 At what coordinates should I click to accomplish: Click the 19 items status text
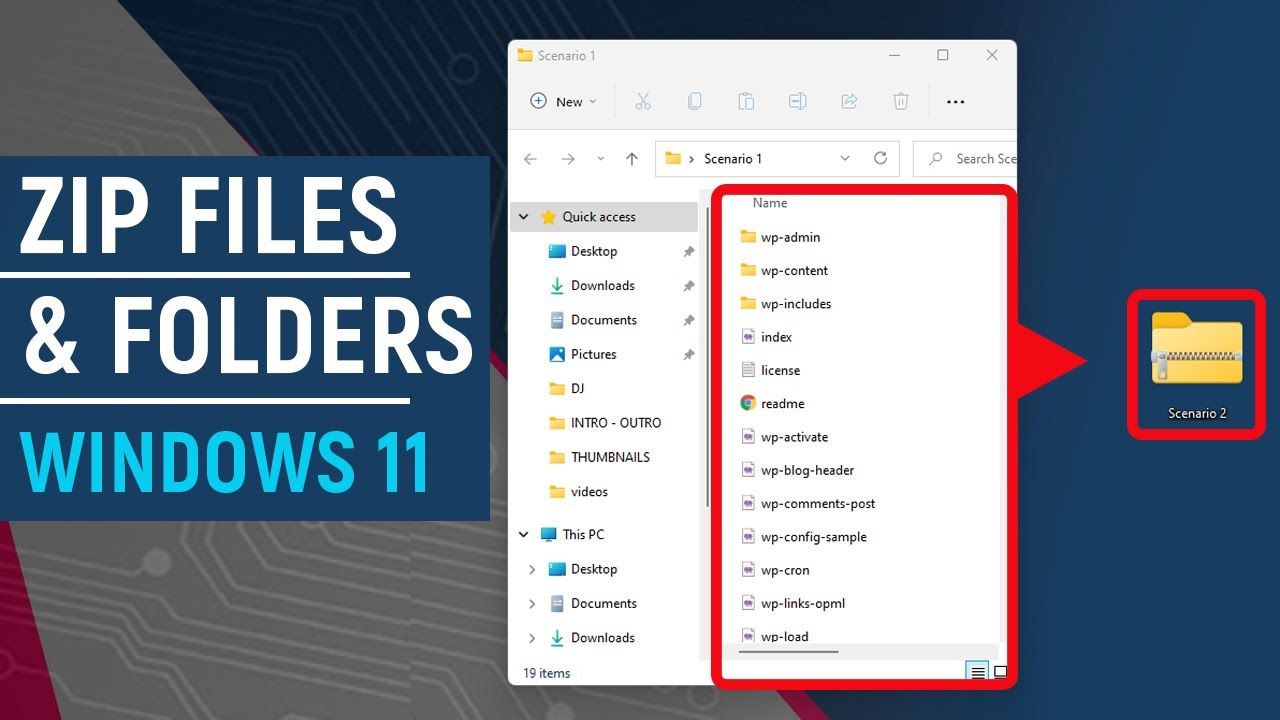tap(547, 673)
